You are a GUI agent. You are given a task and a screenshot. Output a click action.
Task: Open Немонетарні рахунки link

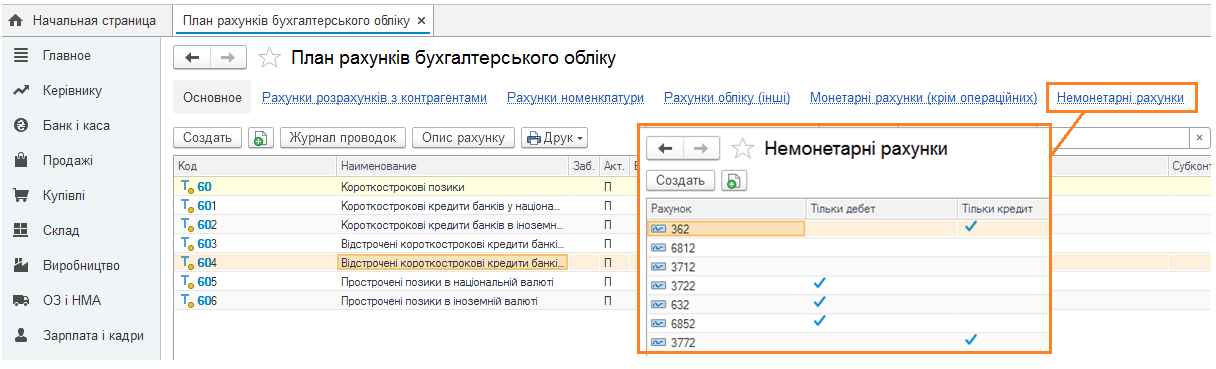point(1120,98)
